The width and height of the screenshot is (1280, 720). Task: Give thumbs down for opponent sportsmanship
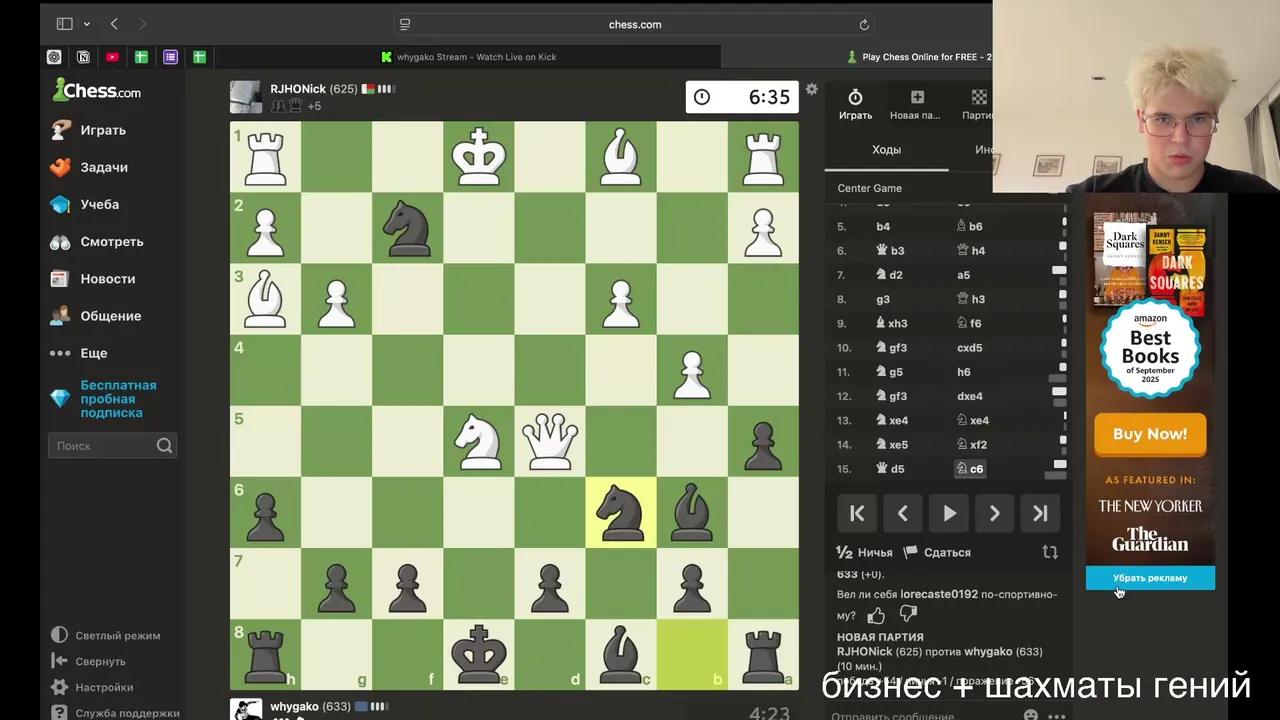tap(908, 613)
